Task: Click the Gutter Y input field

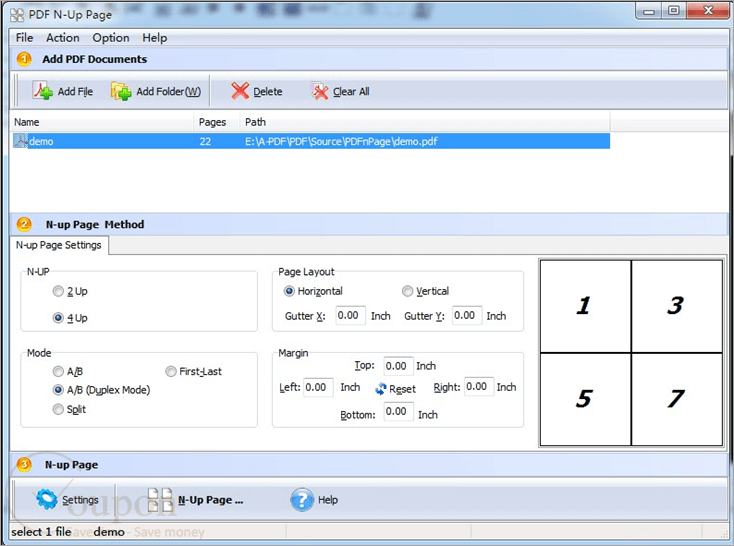Action: click(467, 316)
